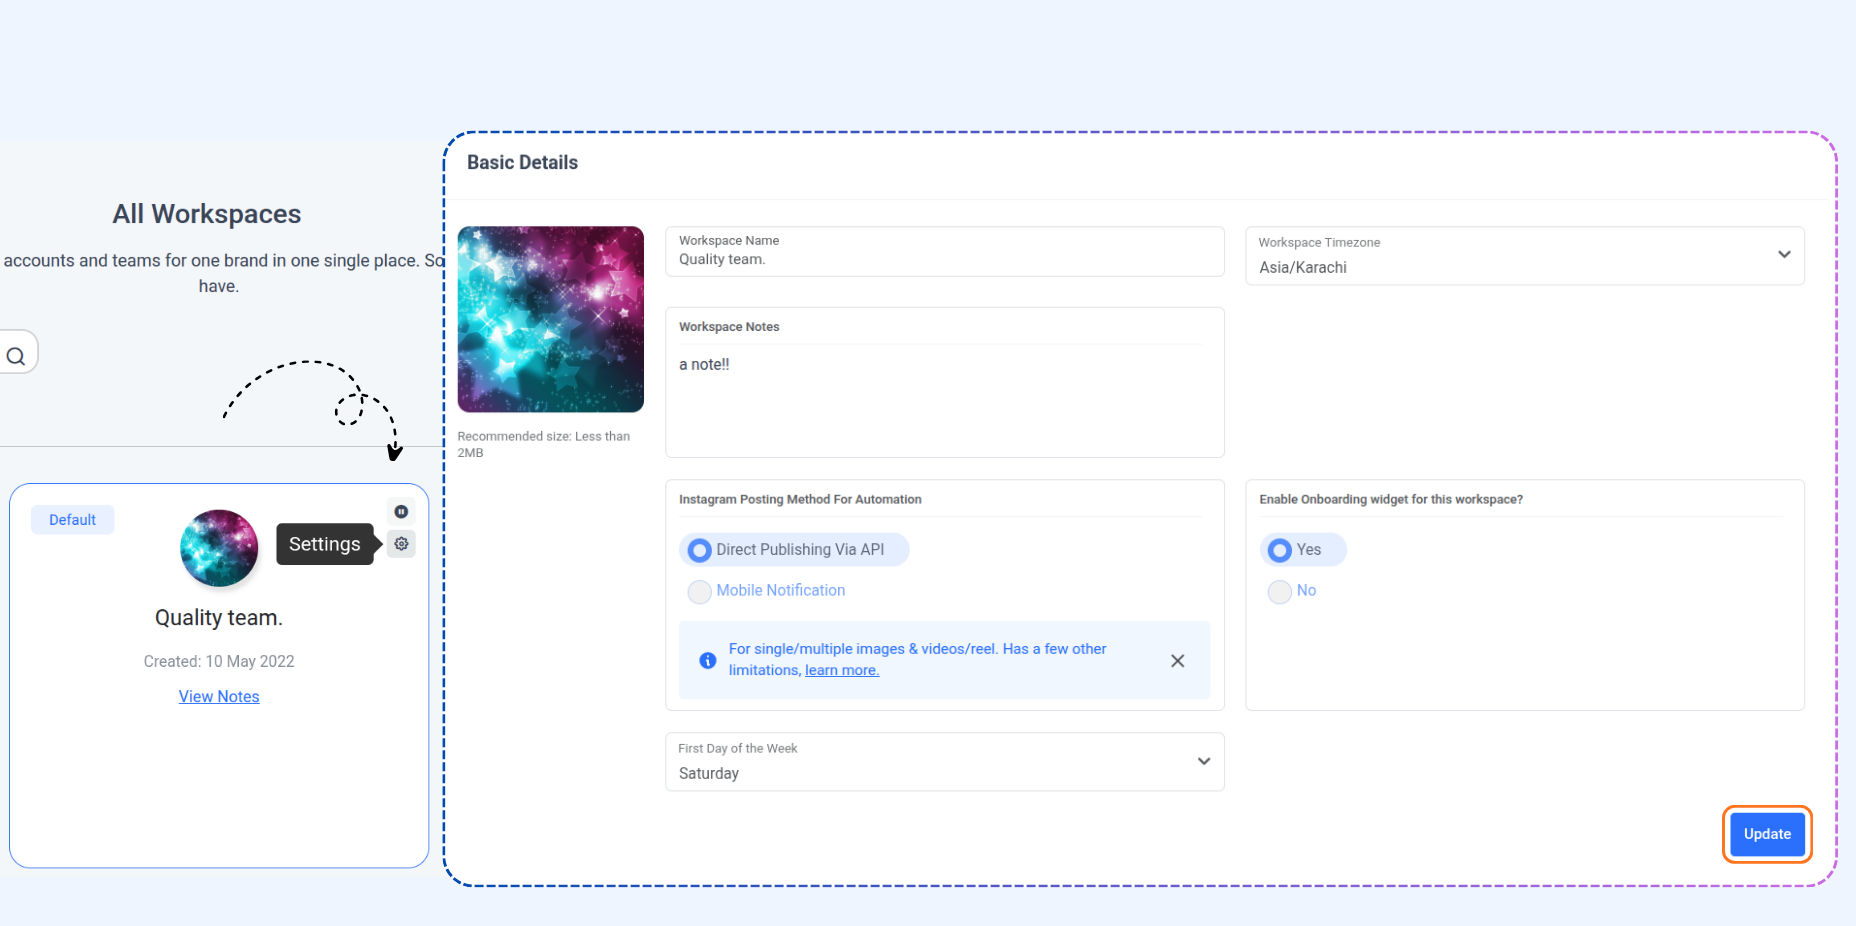Click the Basic Details heading

tap(522, 162)
